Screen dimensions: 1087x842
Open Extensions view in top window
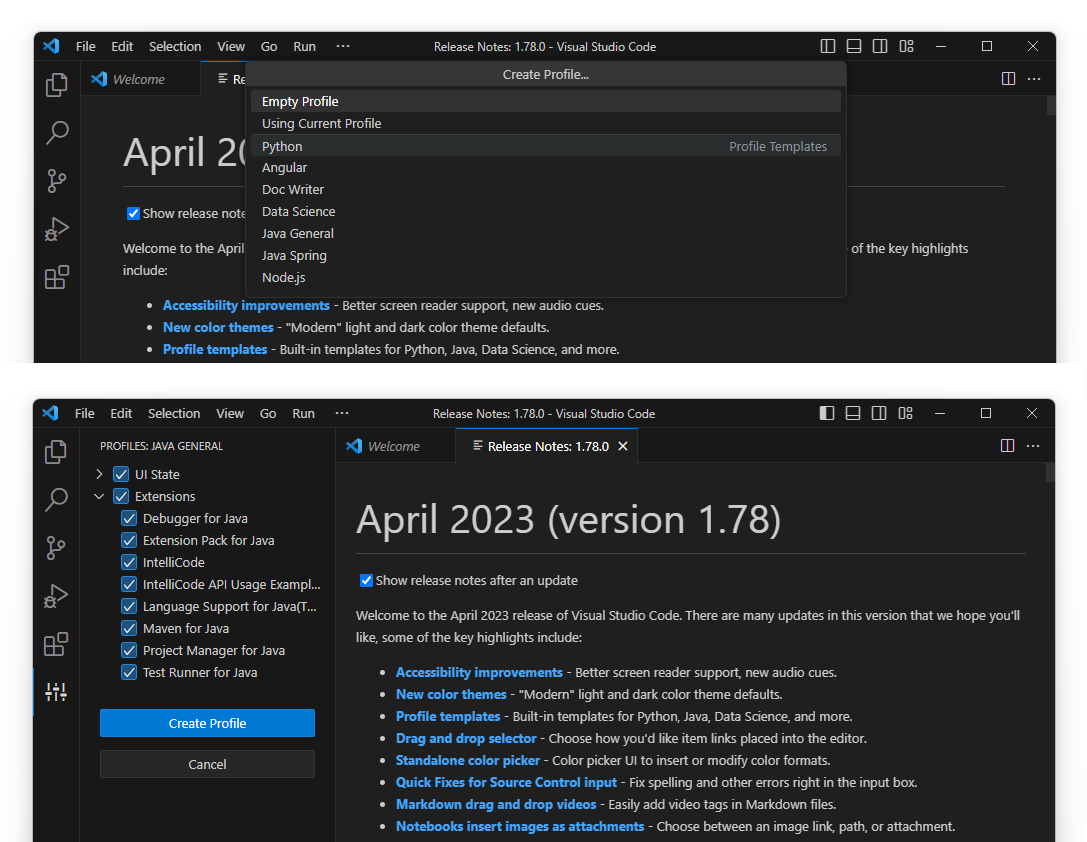coord(57,277)
